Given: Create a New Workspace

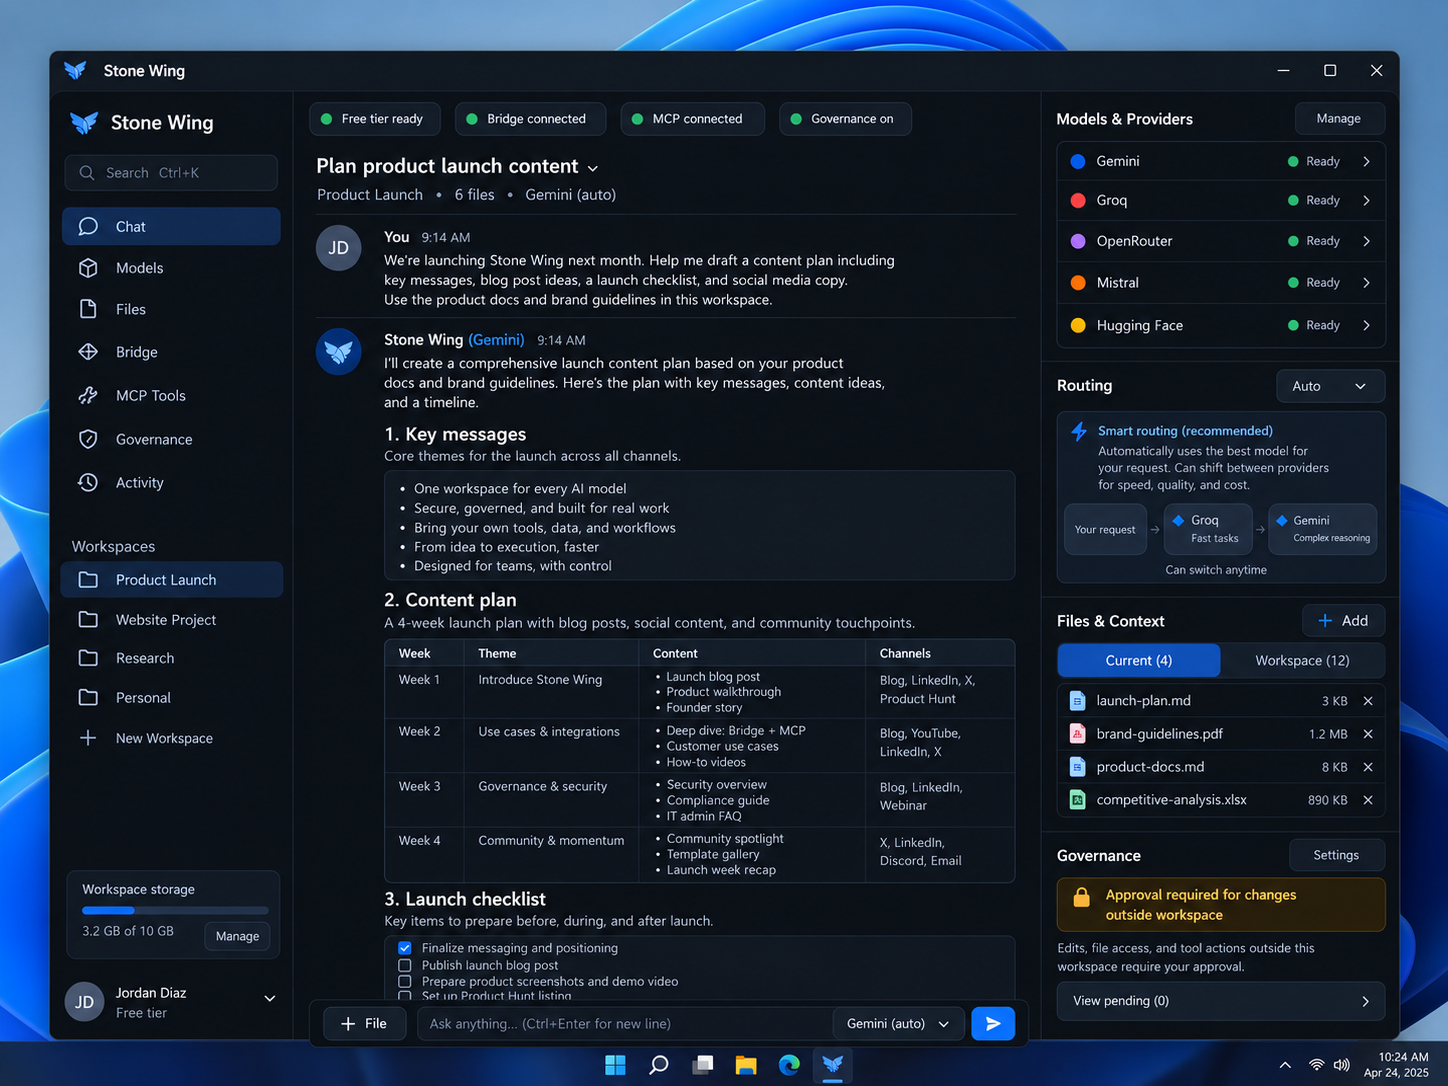Looking at the screenshot, I should pos(171,738).
